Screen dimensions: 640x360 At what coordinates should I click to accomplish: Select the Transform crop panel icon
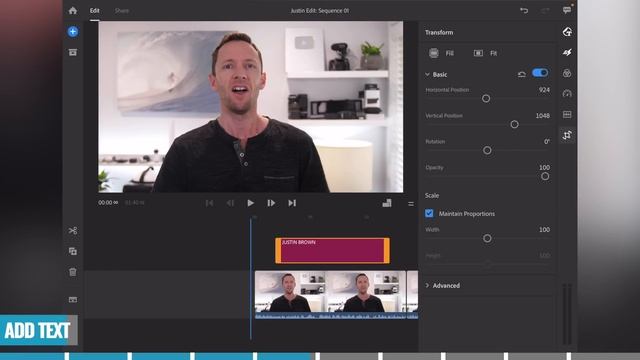click(567, 135)
